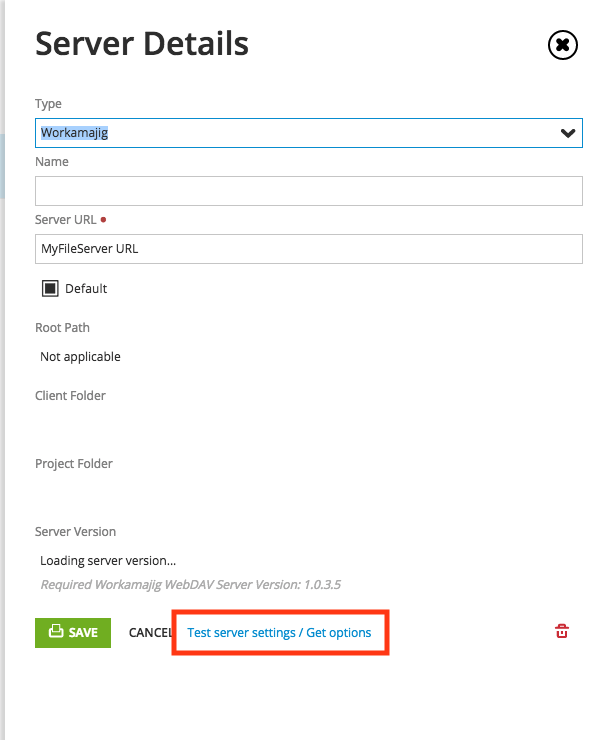Toggle the Default checkbox
This screenshot has width=605, height=740.
50,288
